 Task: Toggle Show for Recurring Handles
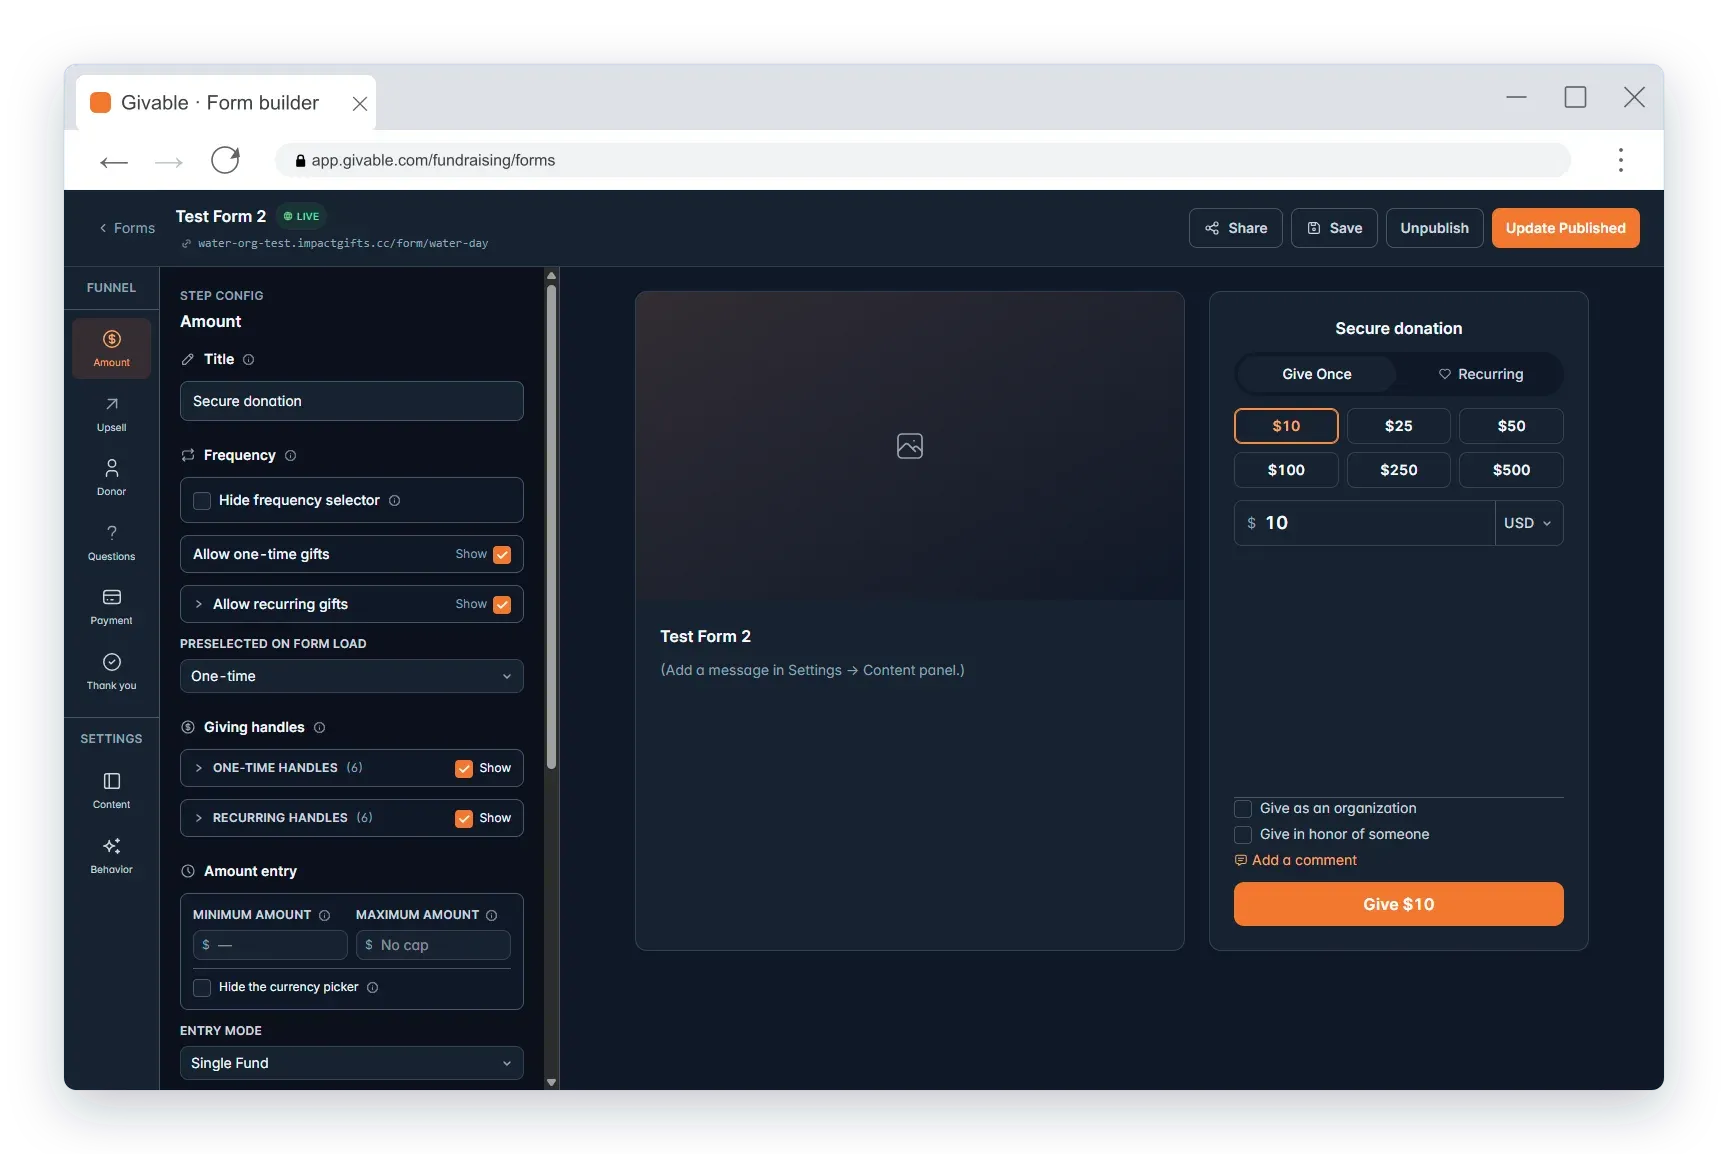[464, 819]
